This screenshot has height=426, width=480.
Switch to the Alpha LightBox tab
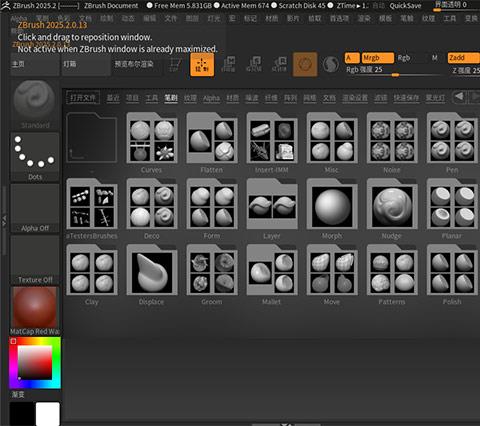click(211, 98)
